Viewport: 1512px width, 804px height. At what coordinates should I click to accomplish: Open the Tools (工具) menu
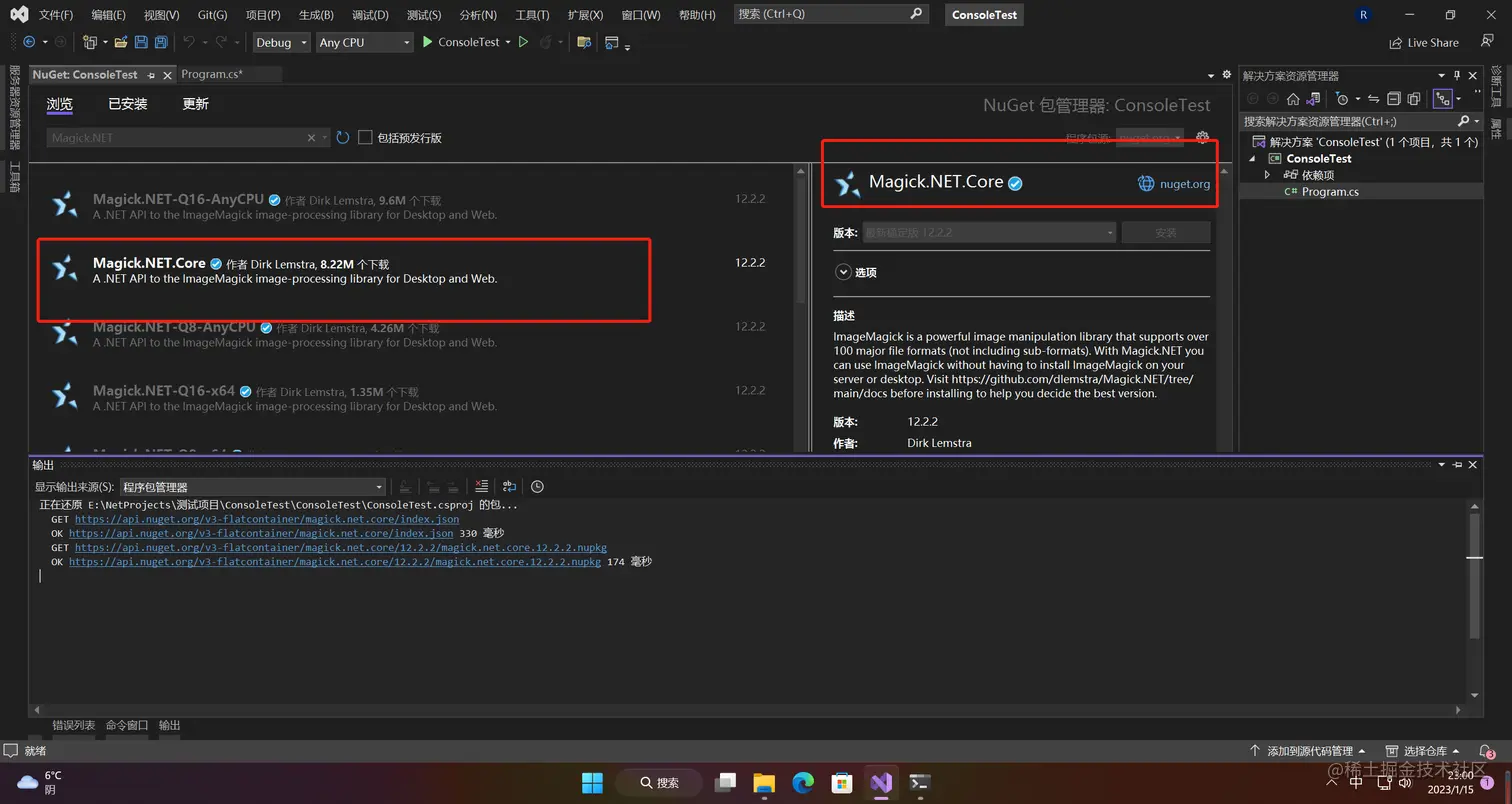(x=532, y=15)
